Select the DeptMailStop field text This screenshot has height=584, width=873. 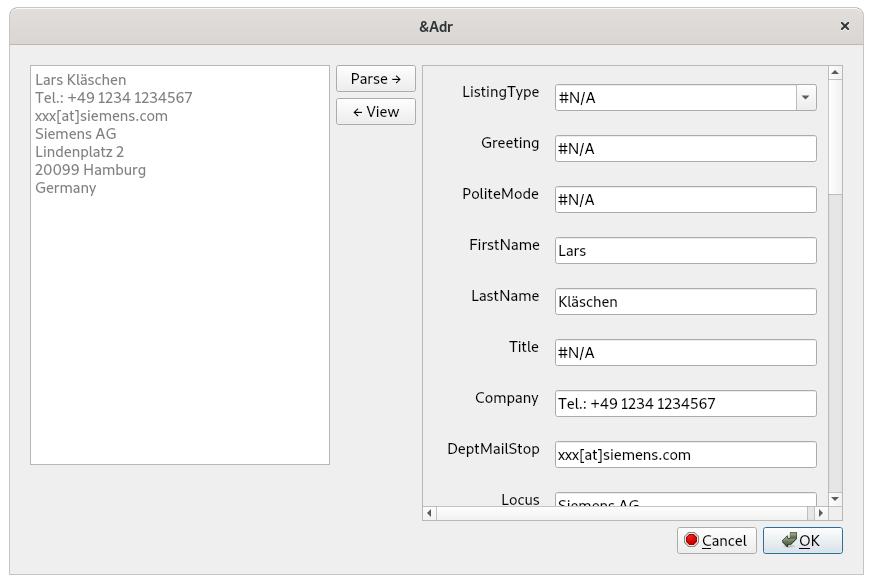685,454
